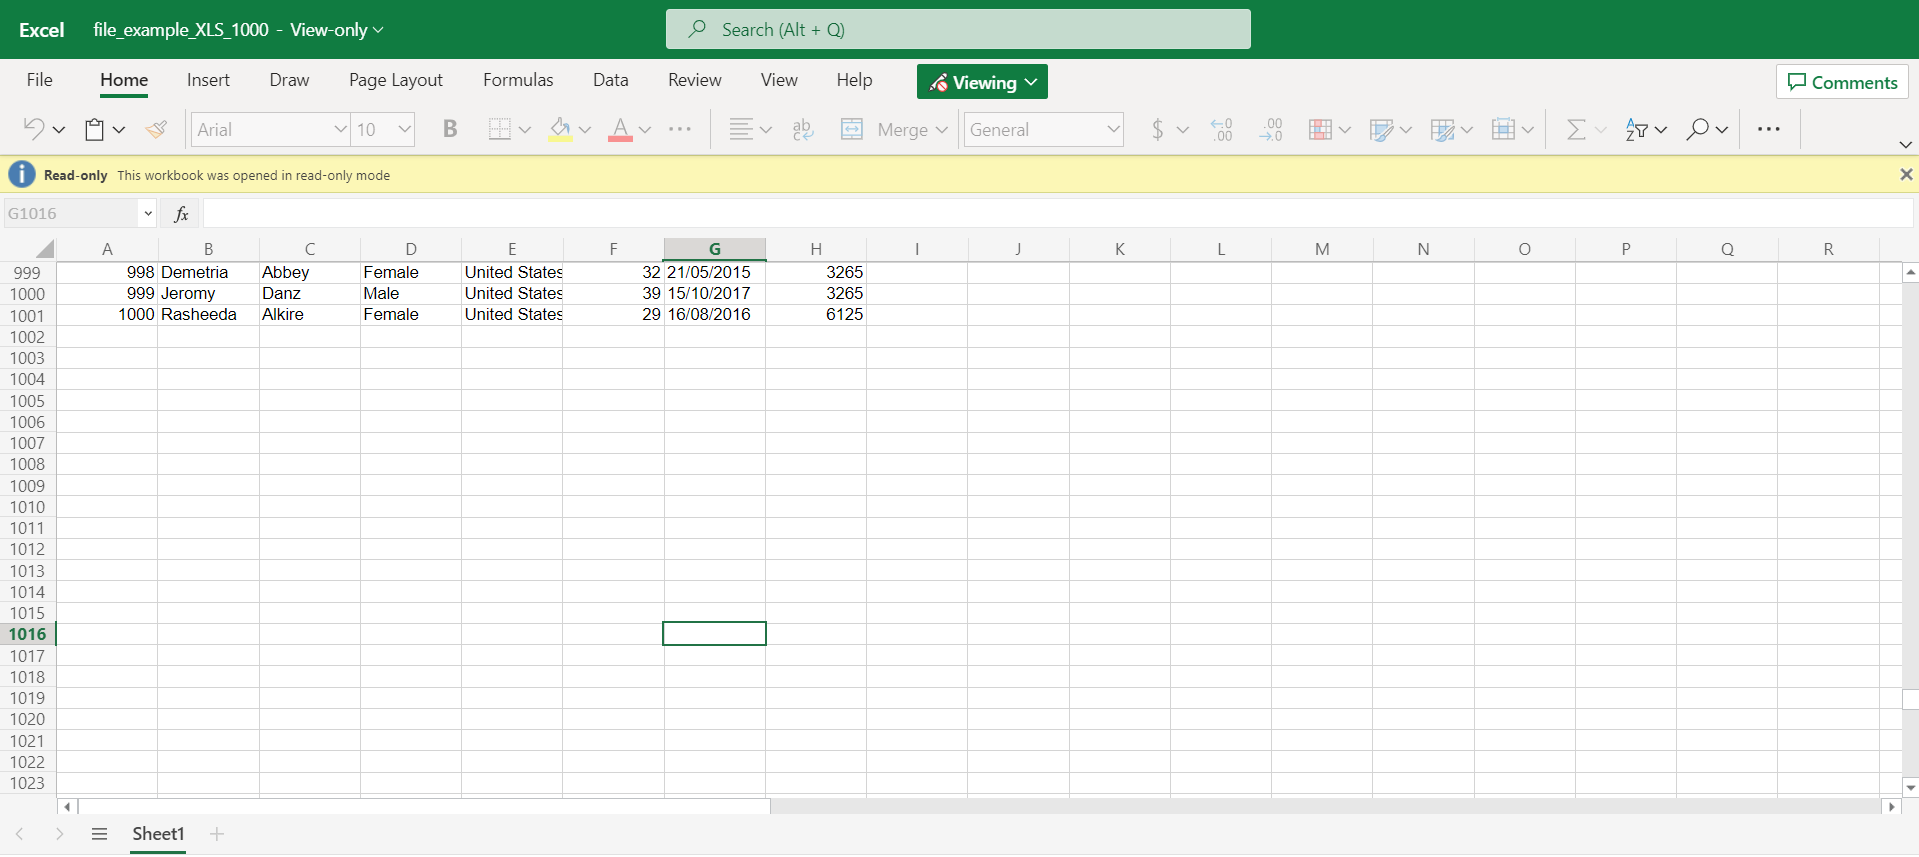This screenshot has height=857, width=1919.
Task: Expand the ribbon display options chevron
Action: pyautogui.click(x=1906, y=145)
